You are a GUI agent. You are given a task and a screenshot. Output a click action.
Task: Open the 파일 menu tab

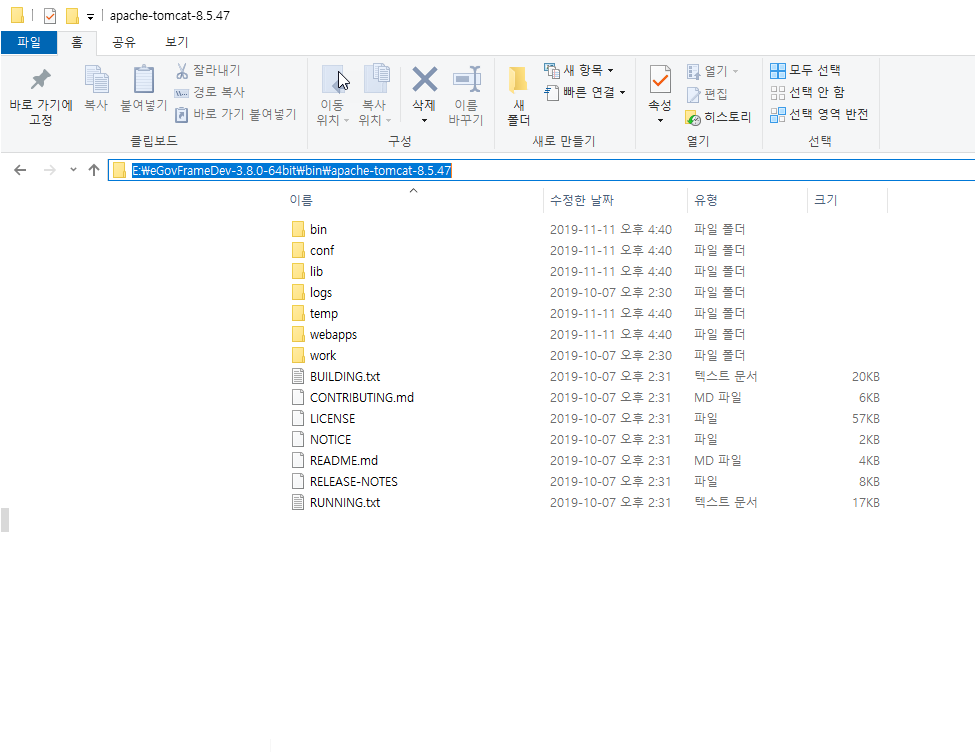pyautogui.click(x=29, y=42)
